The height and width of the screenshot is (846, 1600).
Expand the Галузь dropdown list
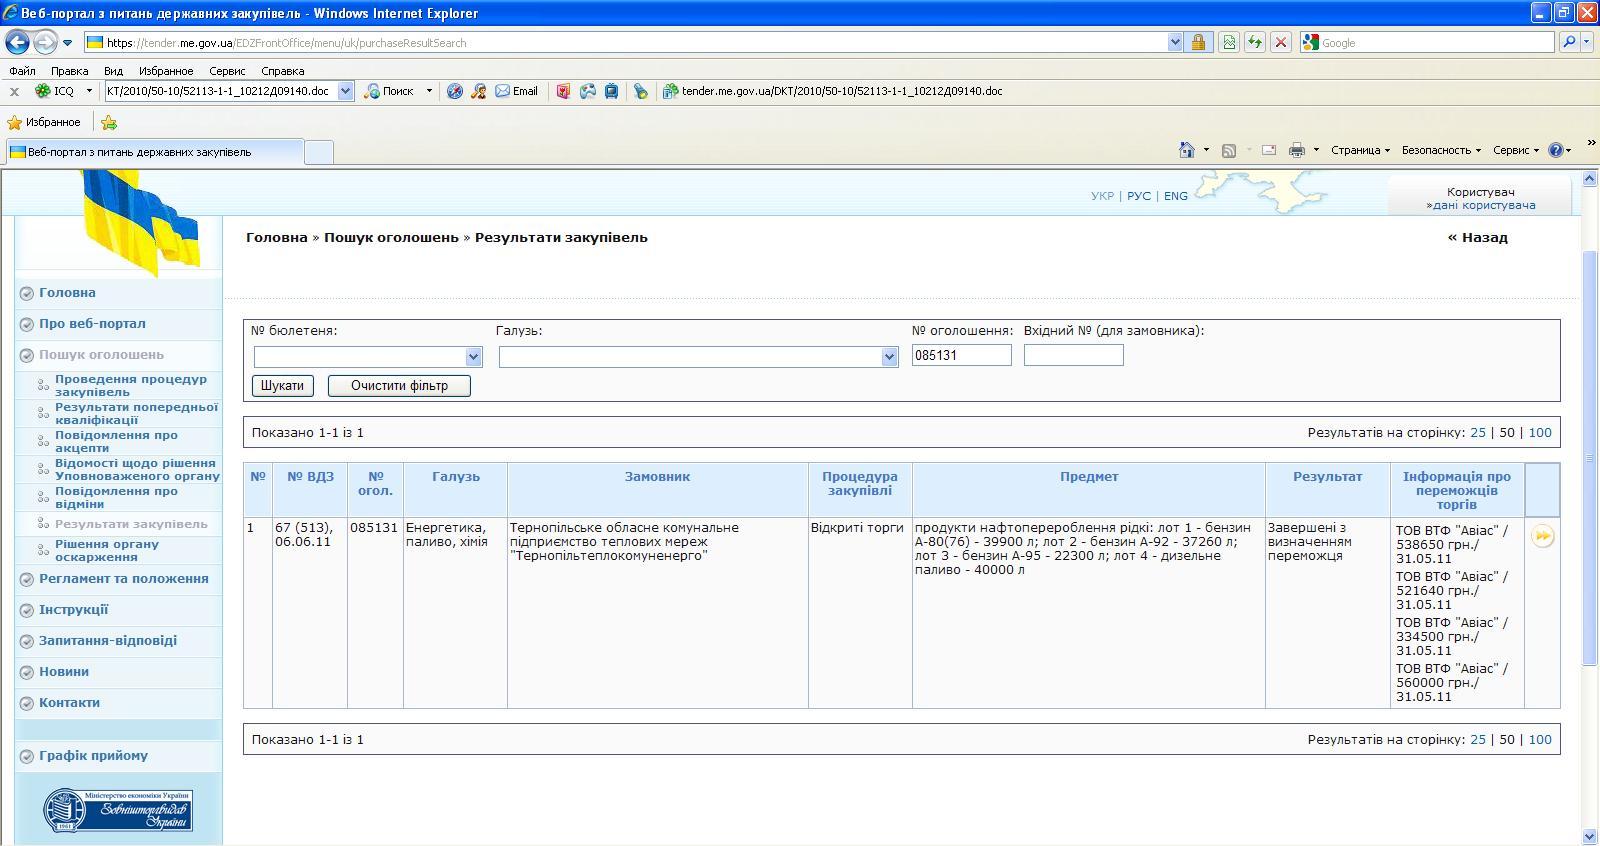pos(889,357)
